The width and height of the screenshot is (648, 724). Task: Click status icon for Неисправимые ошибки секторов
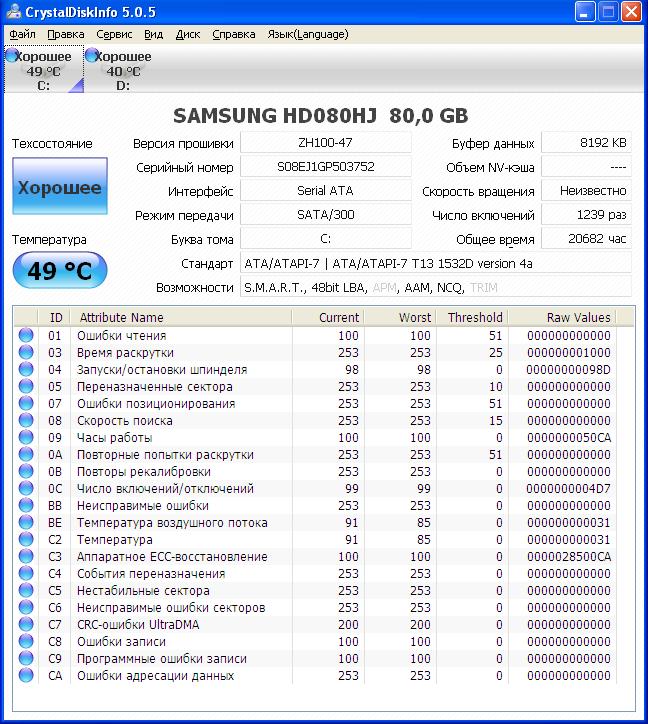pos(26,608)
